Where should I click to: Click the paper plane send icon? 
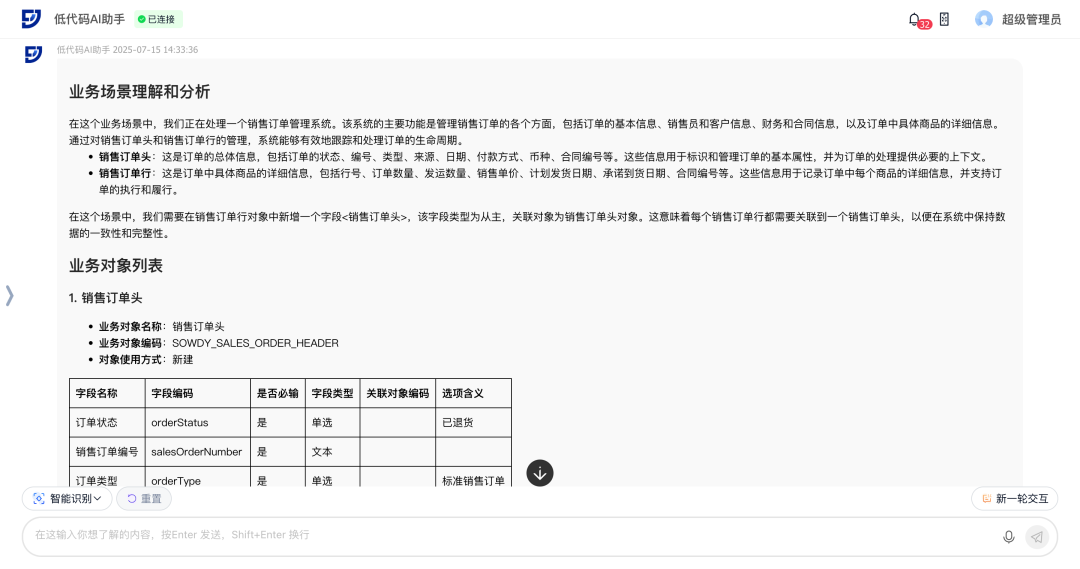[x=1037, y=537]
